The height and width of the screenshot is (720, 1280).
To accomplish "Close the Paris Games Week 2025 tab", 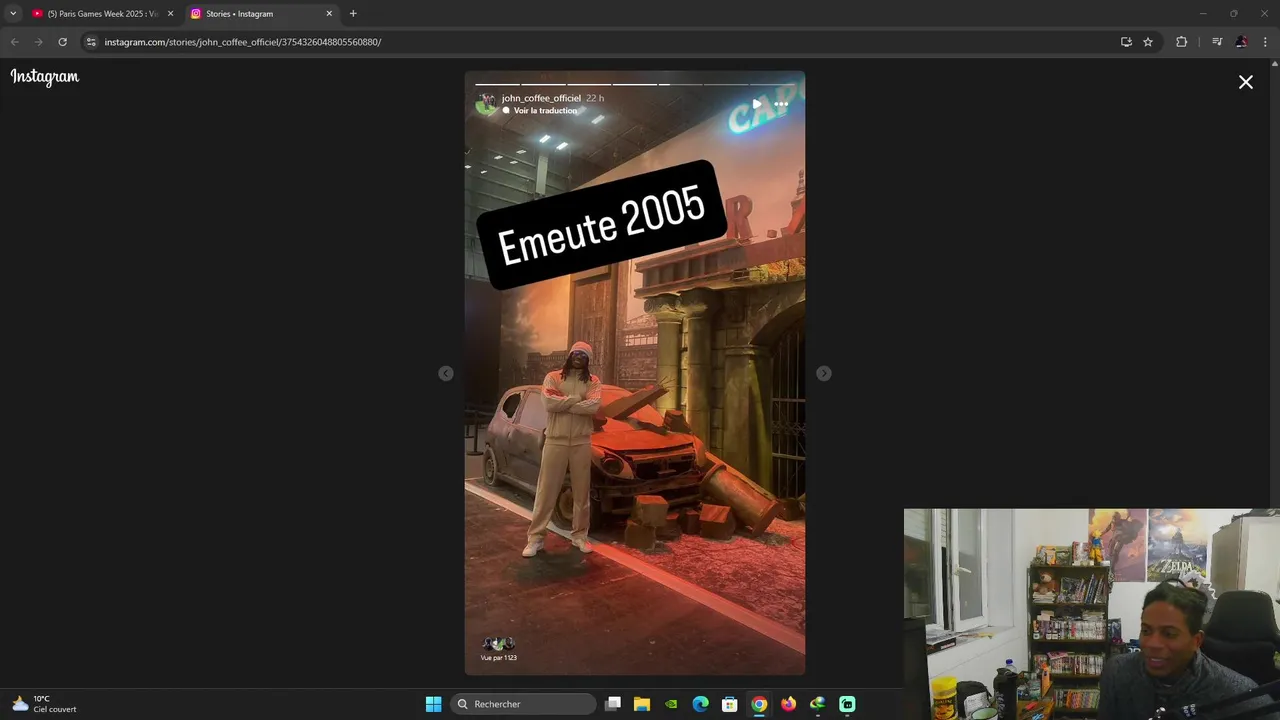I will coord(170,14).
